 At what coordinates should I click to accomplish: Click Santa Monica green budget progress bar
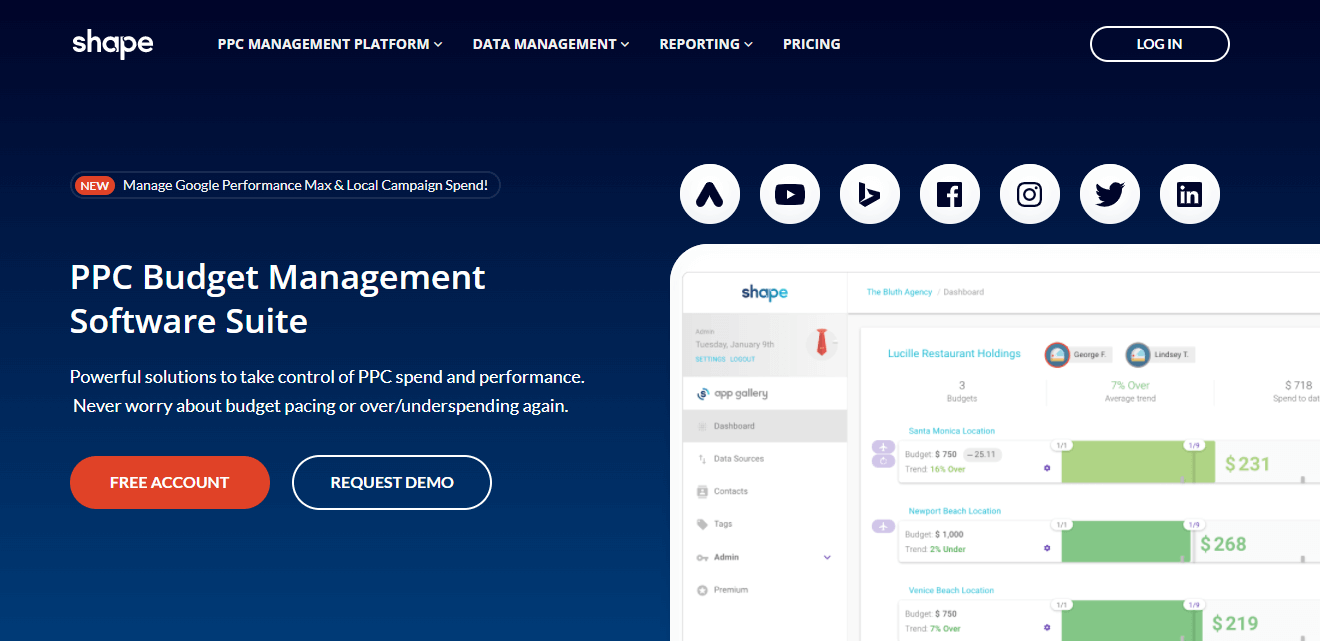(1139, 464)
